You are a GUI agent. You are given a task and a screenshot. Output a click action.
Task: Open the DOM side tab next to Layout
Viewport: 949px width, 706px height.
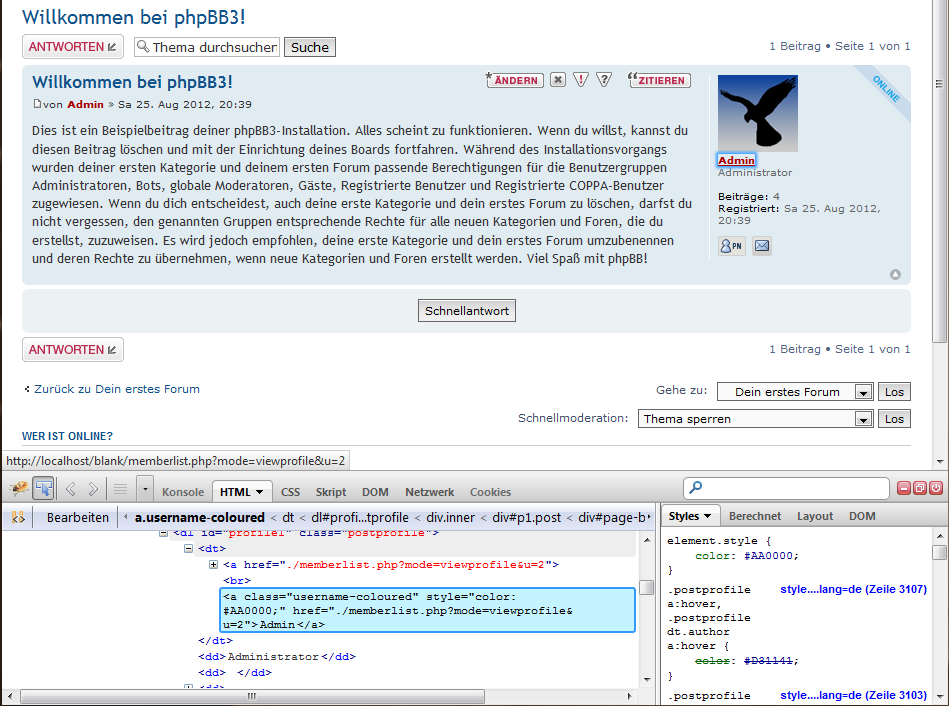coord(862,516)
